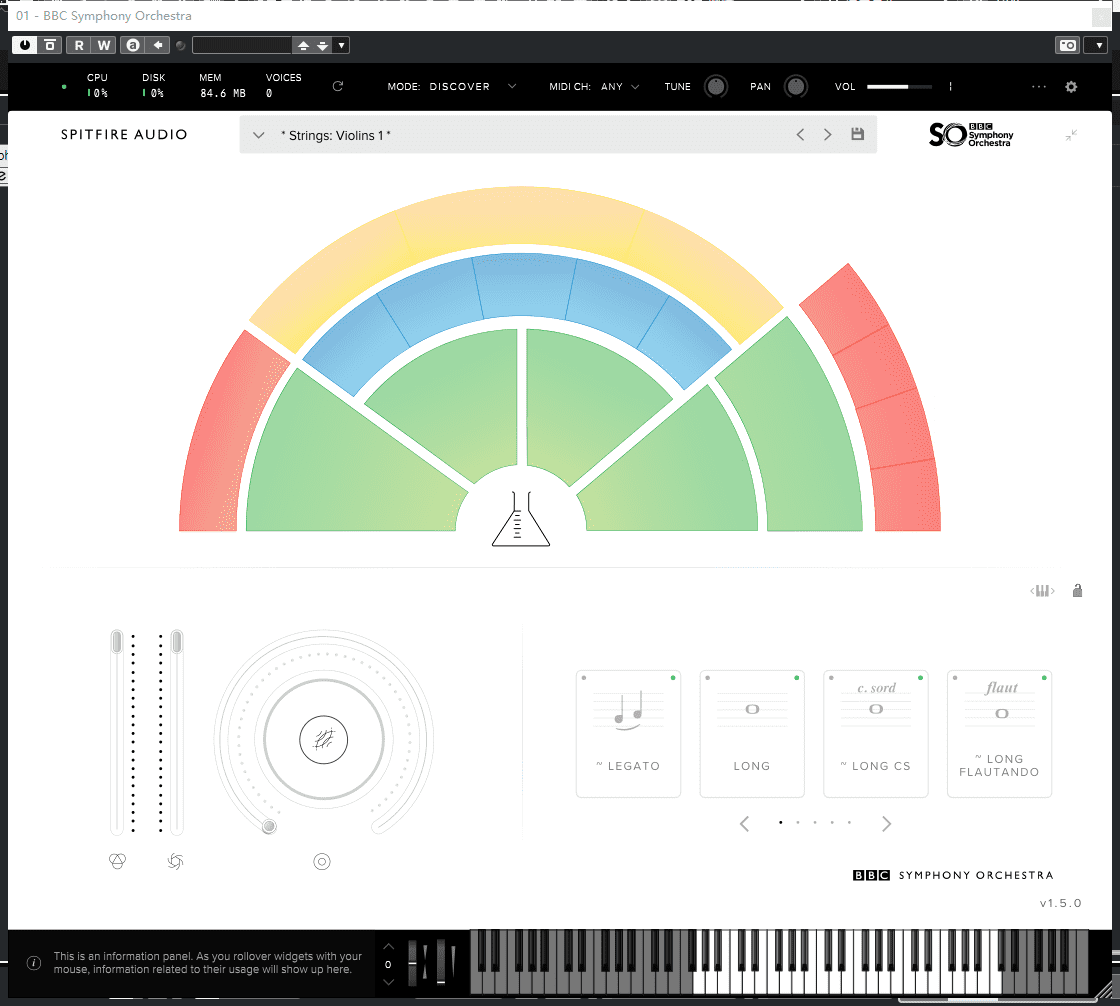Viewport: 1120px width, 1006px height.
Task: Click the refresh icon next to Voices
Action: (x=338, y=87)
